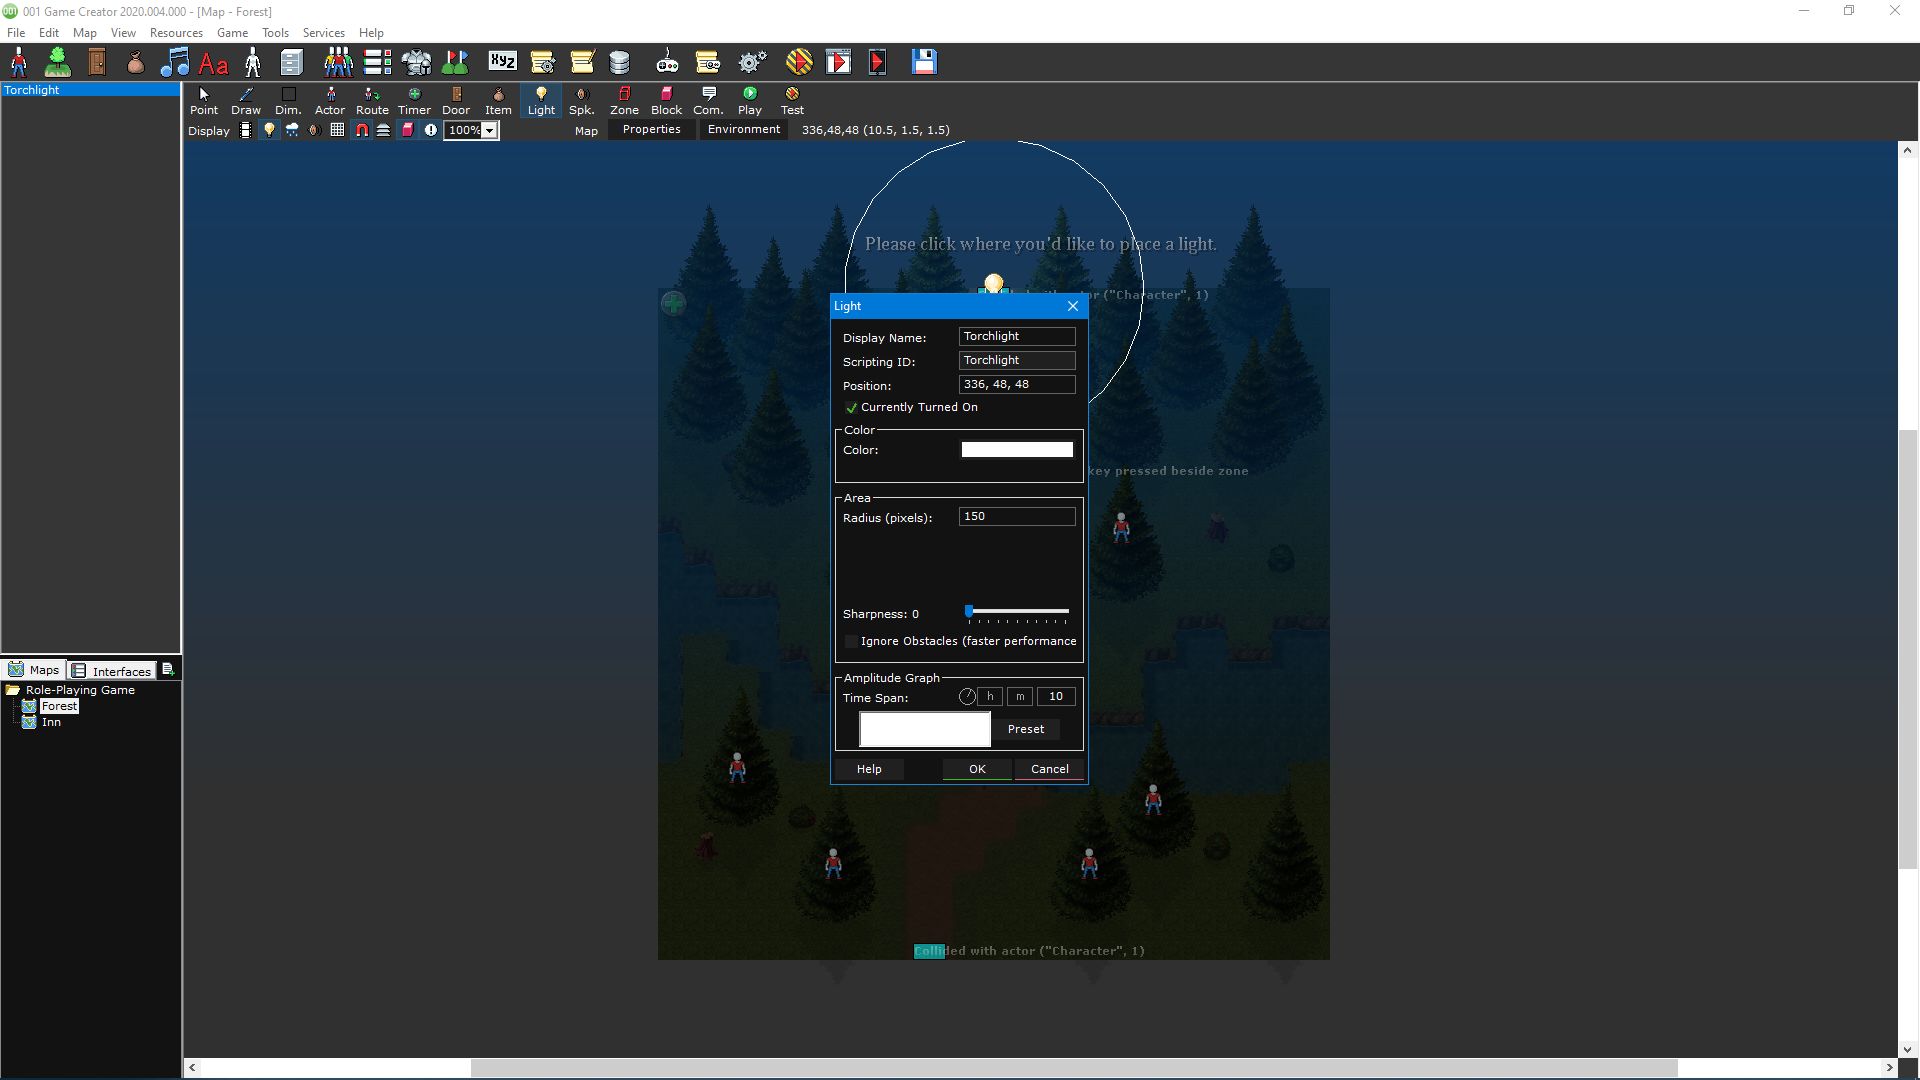Select the Block tool
1920x1080 pixels.
(x=666, y=101)
